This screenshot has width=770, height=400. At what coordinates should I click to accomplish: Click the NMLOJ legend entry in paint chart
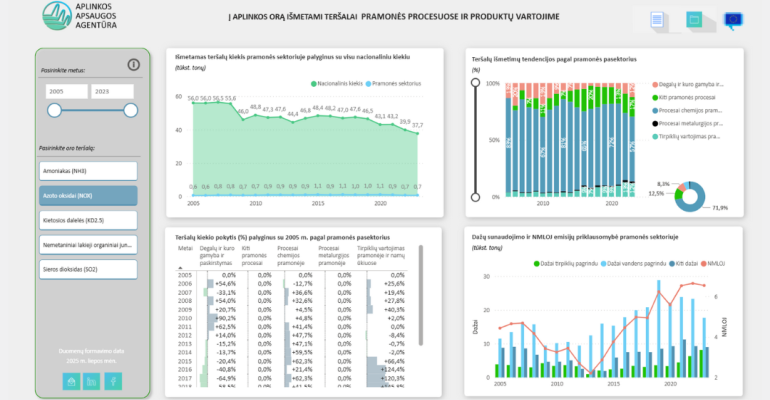point(713,264)
